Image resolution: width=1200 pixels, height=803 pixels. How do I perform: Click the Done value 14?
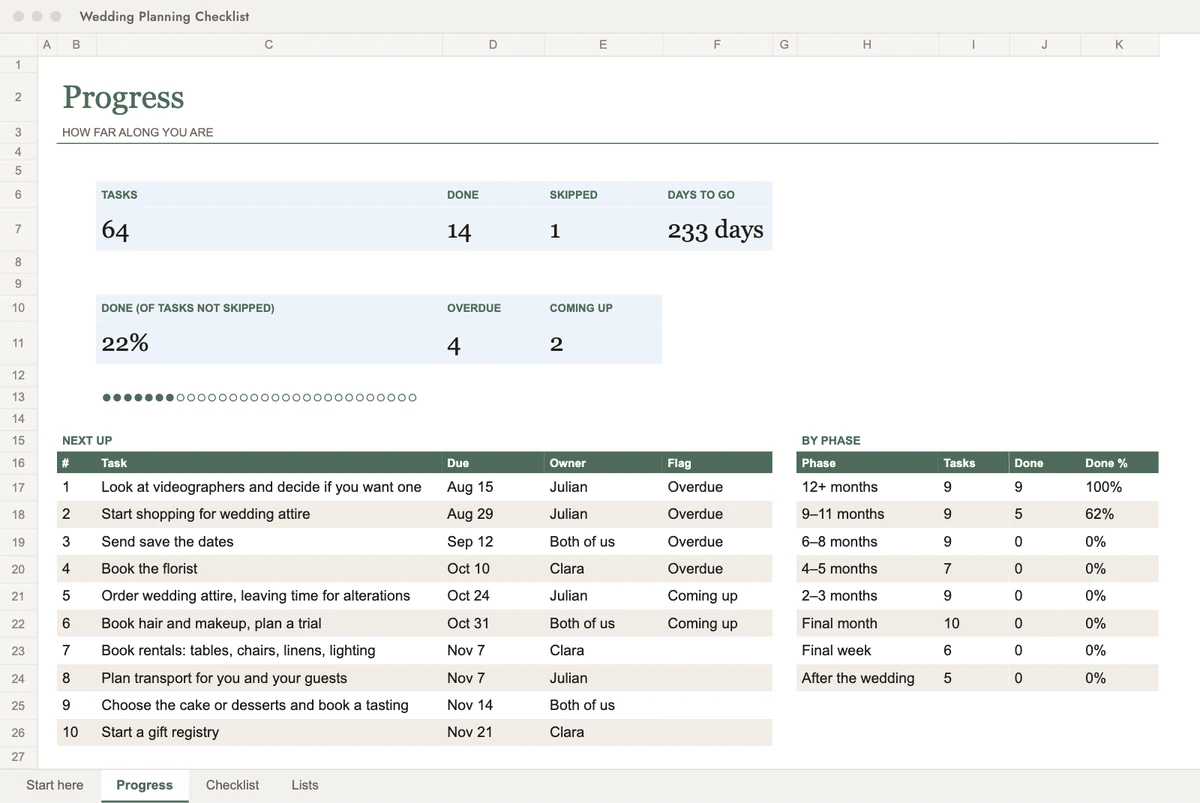(x=459, y=231)
